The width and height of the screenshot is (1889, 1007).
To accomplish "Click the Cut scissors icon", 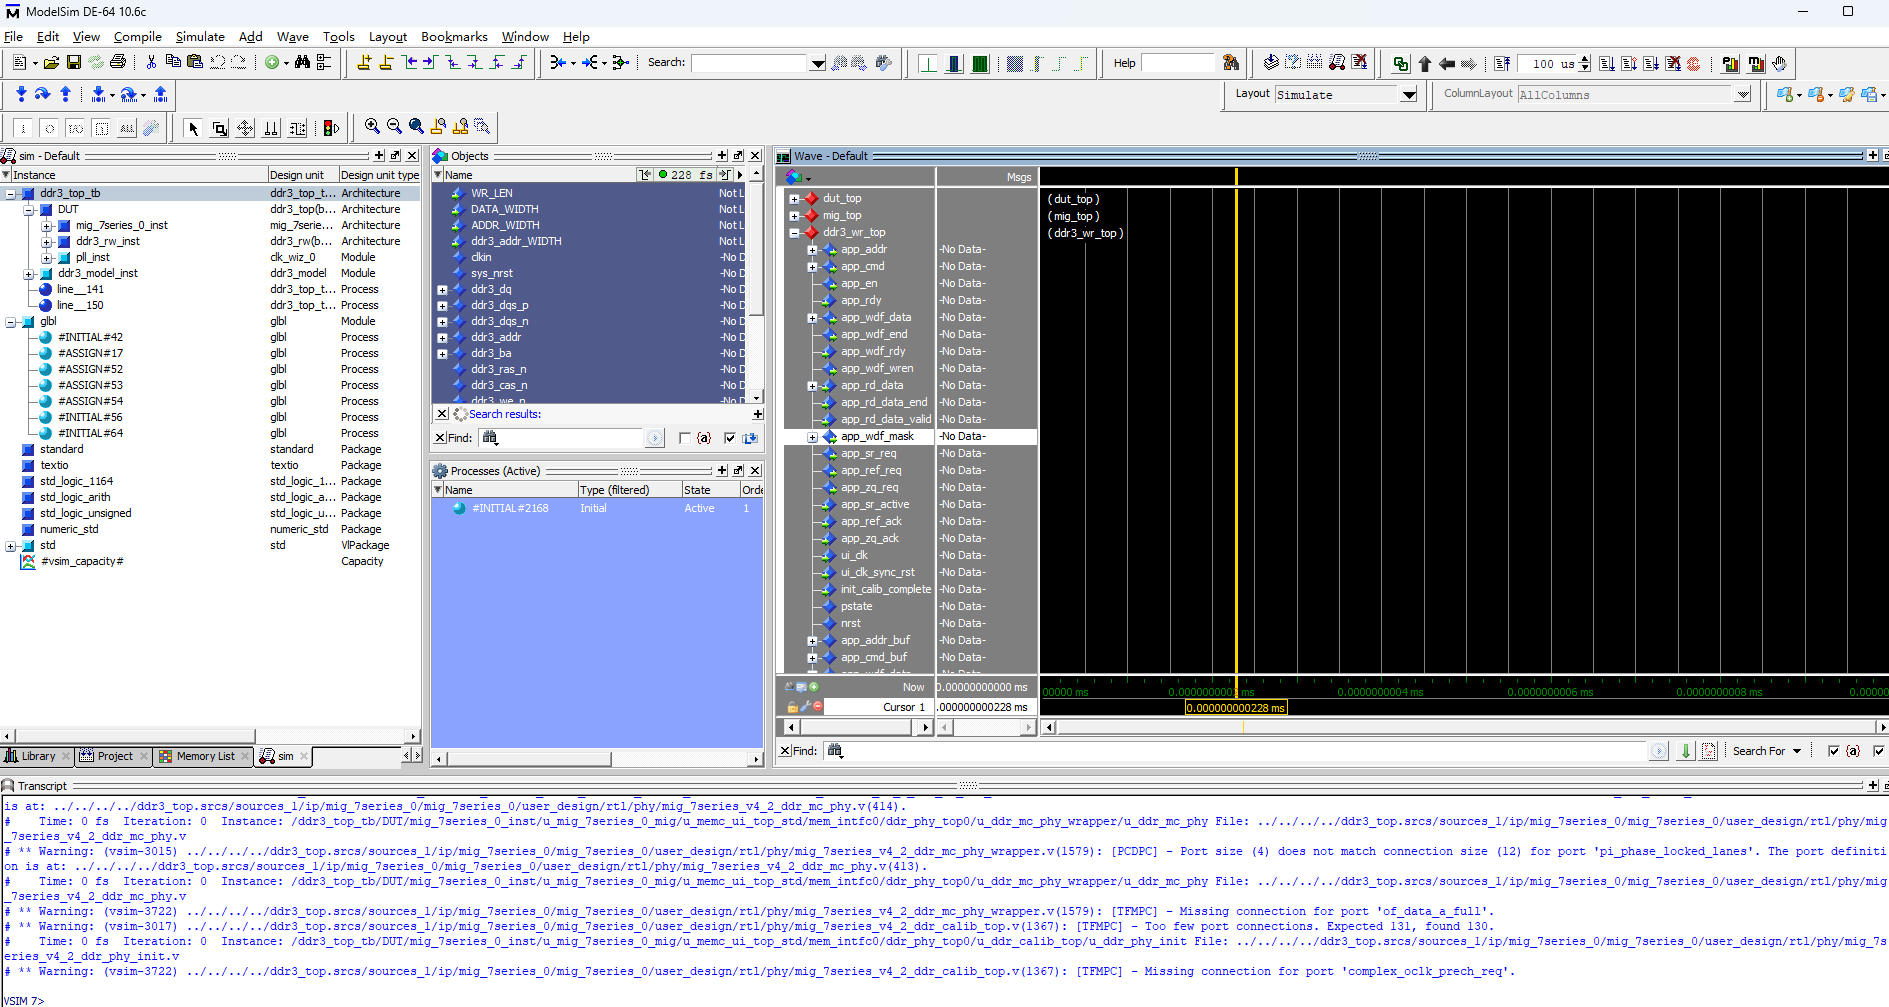I will (151, 62).
